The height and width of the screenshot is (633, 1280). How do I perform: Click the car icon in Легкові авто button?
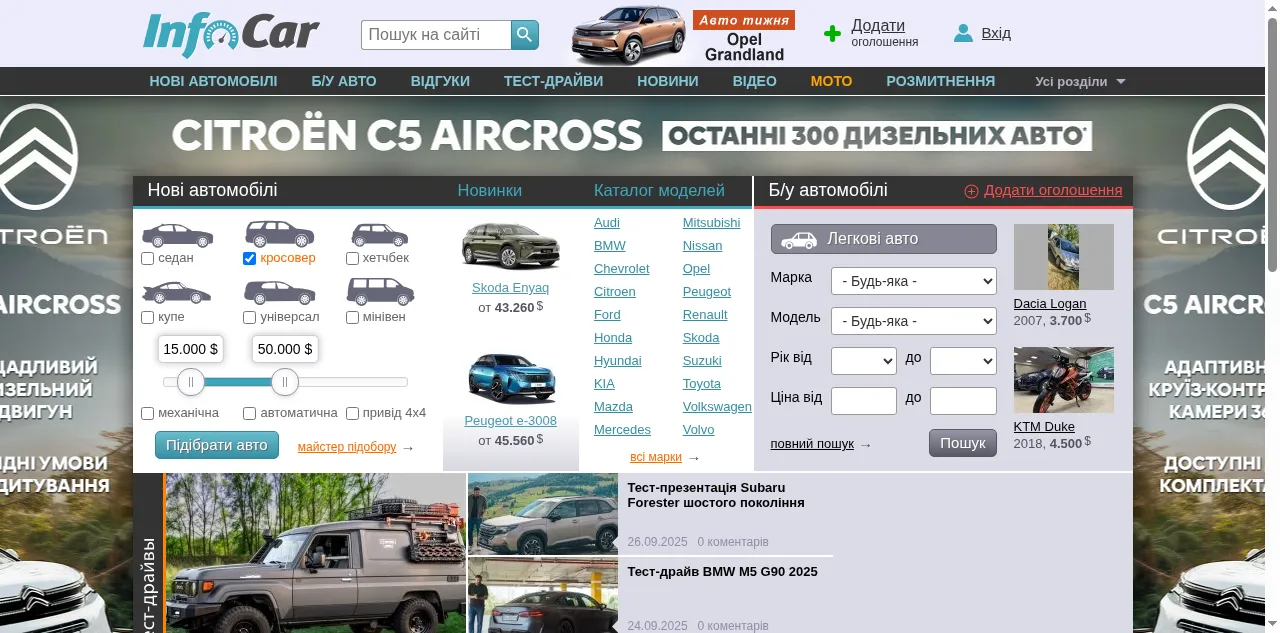pos(799,240)
